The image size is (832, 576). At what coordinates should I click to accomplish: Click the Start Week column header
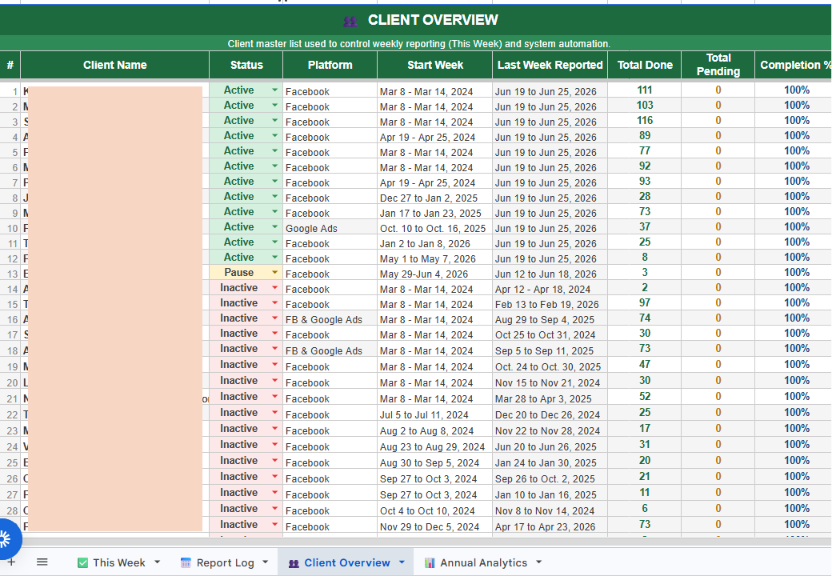coord(435,65)
